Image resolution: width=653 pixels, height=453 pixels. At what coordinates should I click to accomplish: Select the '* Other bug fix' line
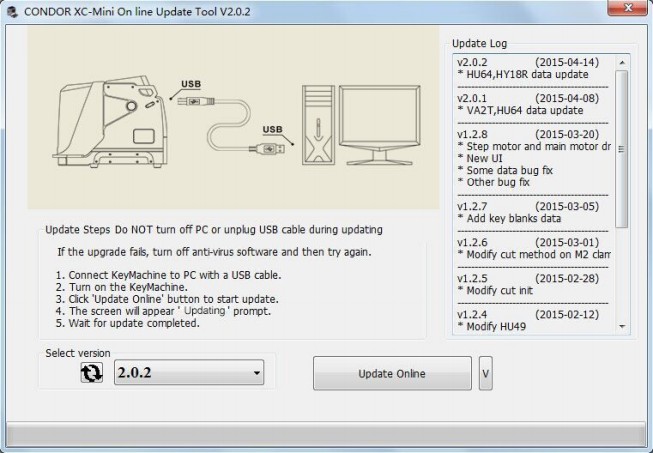(493, 182)
